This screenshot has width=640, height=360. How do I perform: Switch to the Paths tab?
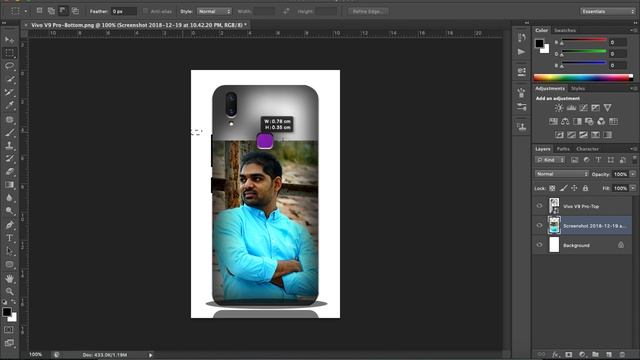point(563,149)
